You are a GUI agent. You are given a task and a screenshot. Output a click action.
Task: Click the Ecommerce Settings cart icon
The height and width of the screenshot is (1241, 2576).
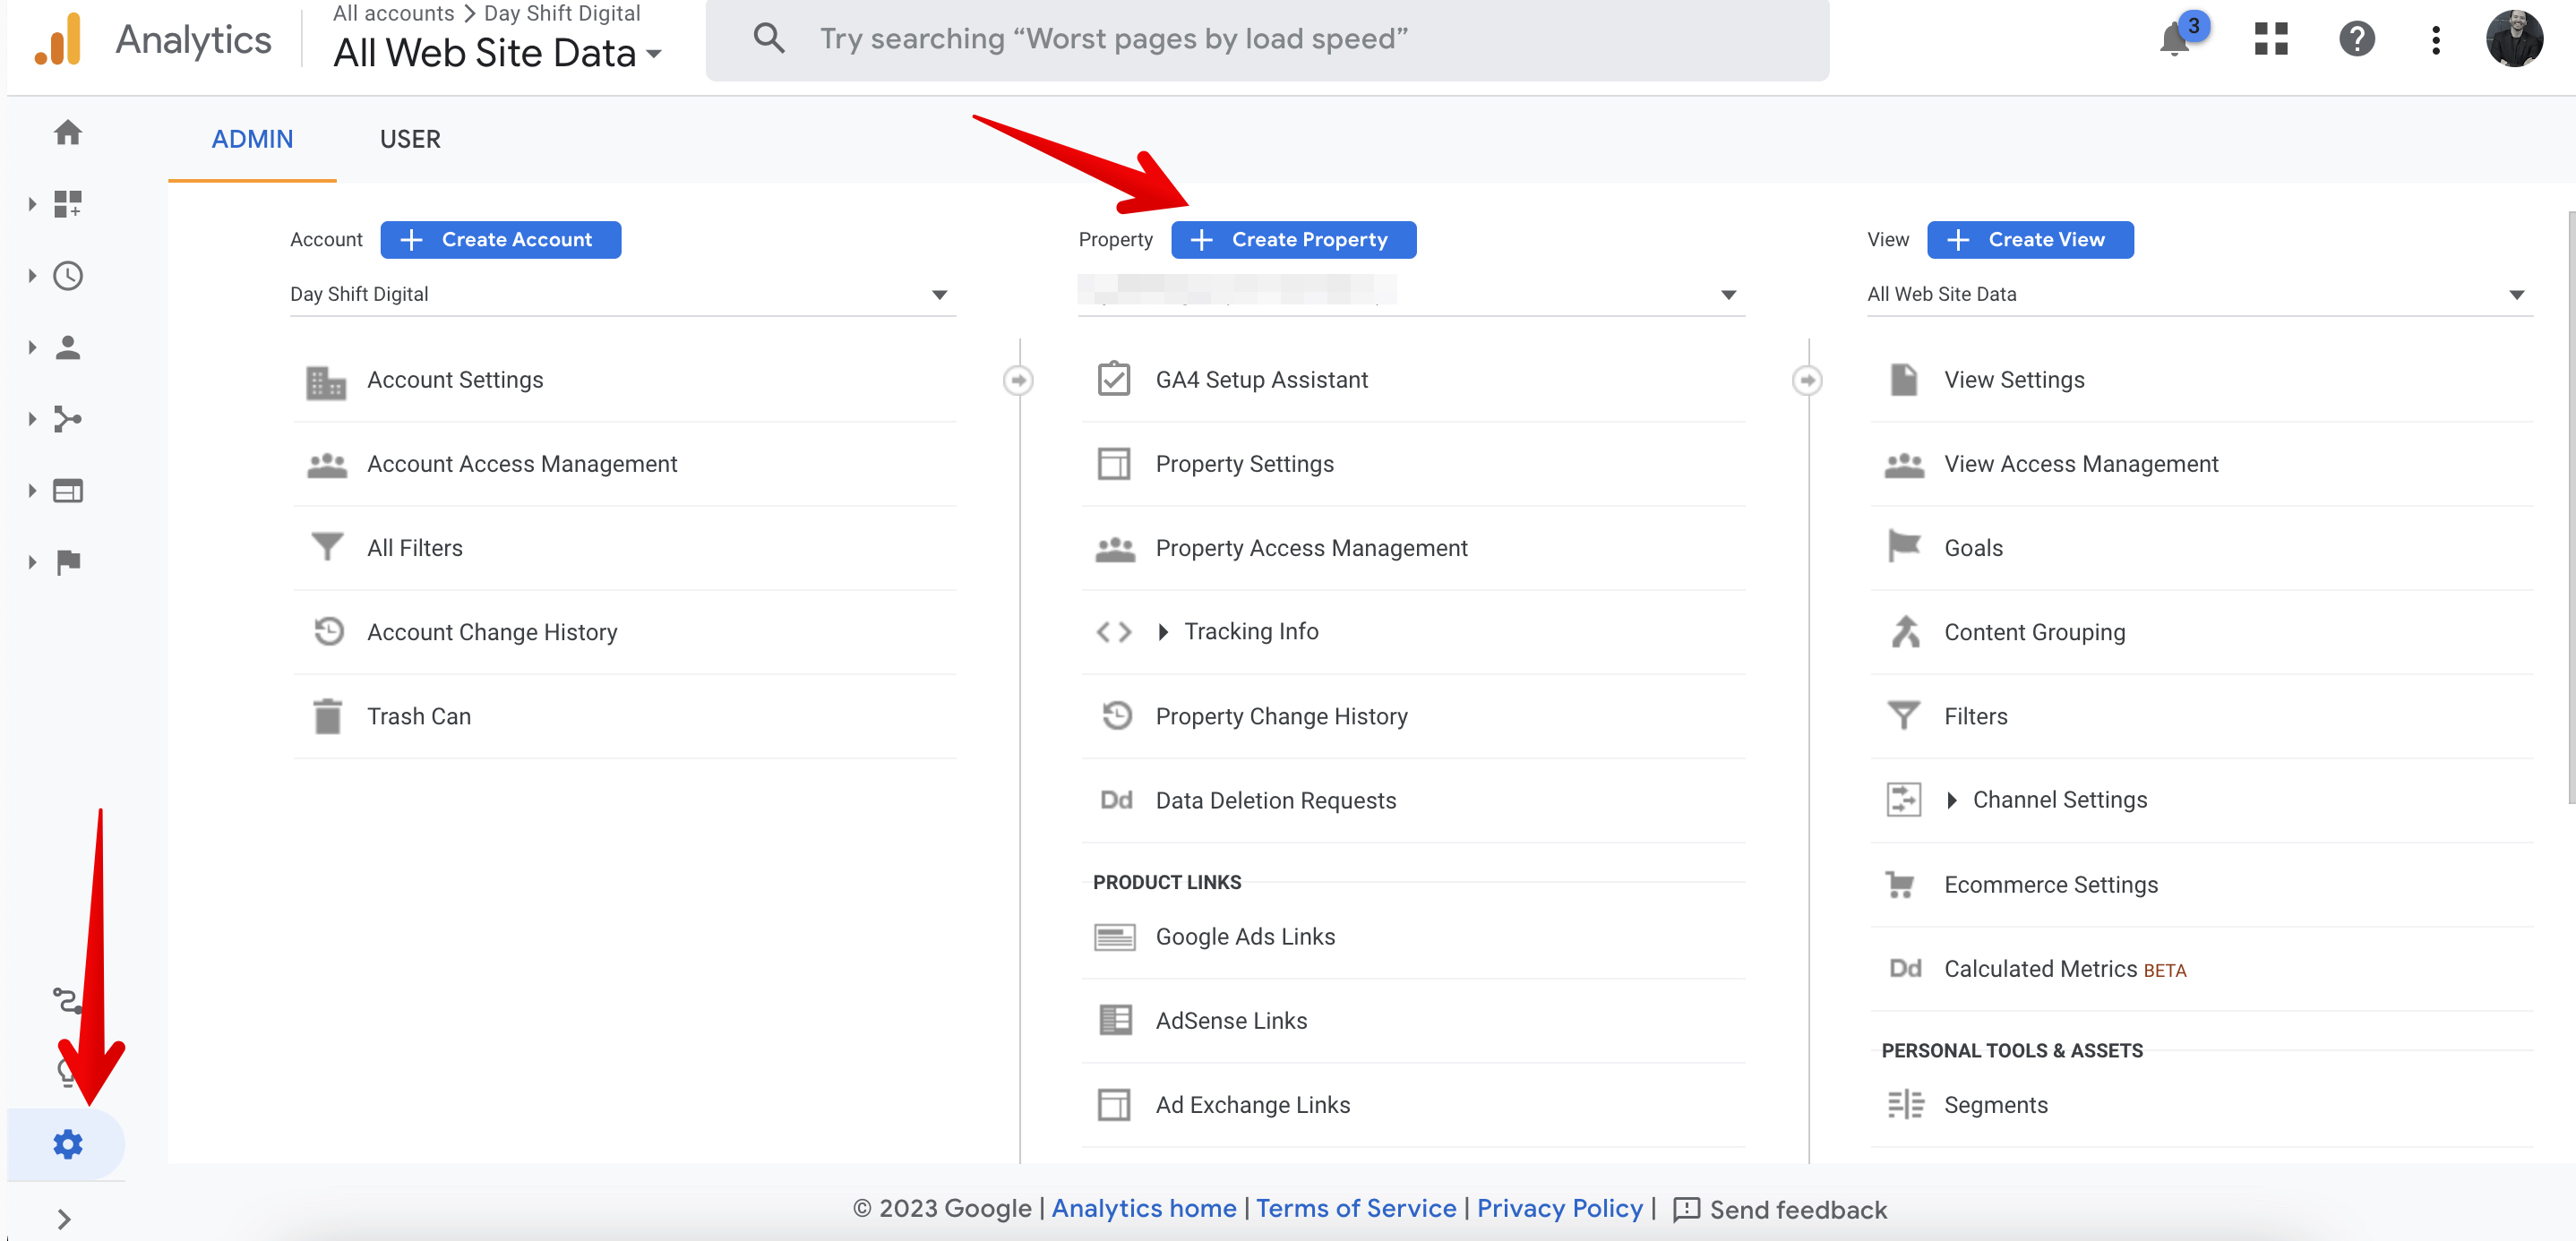[x=1900, y=884]
